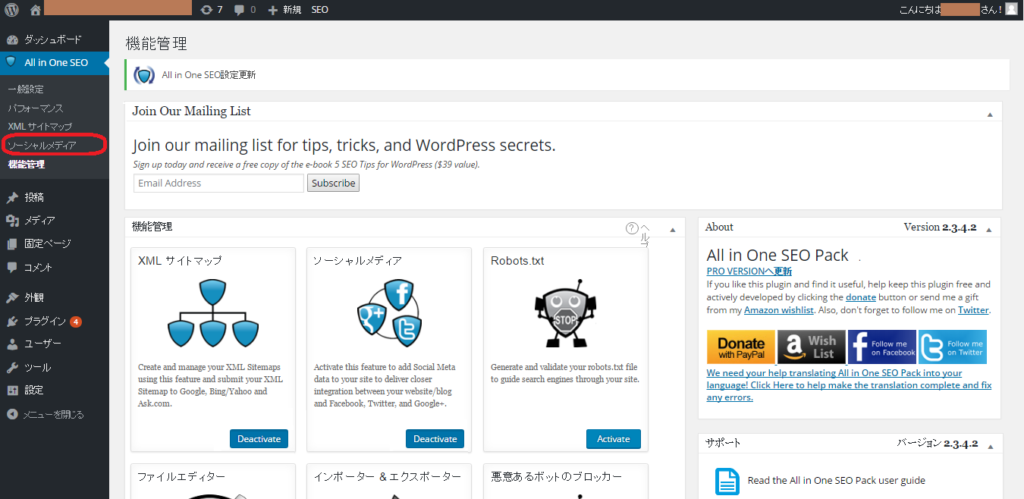Deactivate the ソーシャルメディア feature
This screenshot has width=1024, height=499.
[x=435, y=439]
